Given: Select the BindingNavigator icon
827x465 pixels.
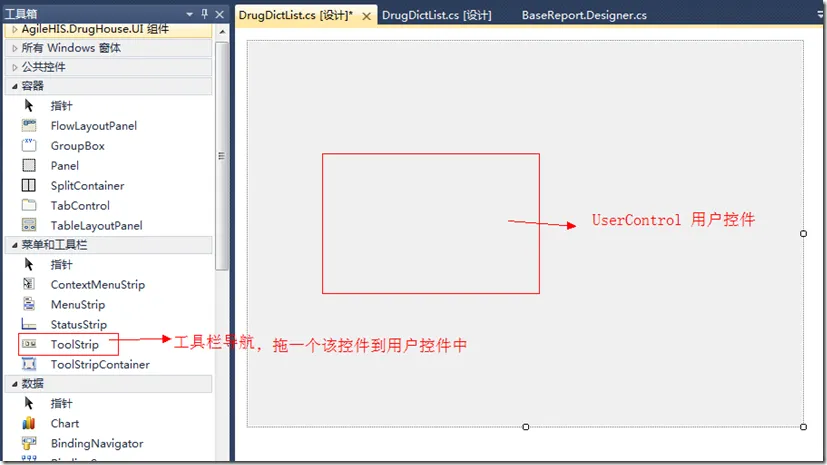Looking at the screenshot, I should click(29, 443).
